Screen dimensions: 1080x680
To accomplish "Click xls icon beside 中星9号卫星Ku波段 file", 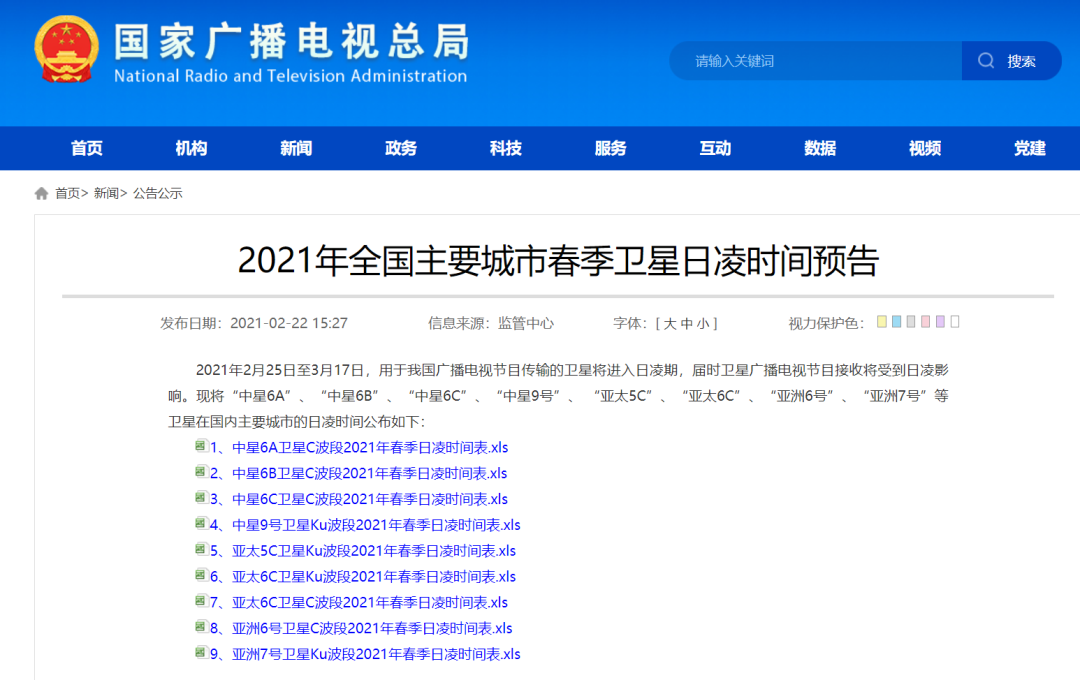I will pyautogui.click(x=200, y=523).
